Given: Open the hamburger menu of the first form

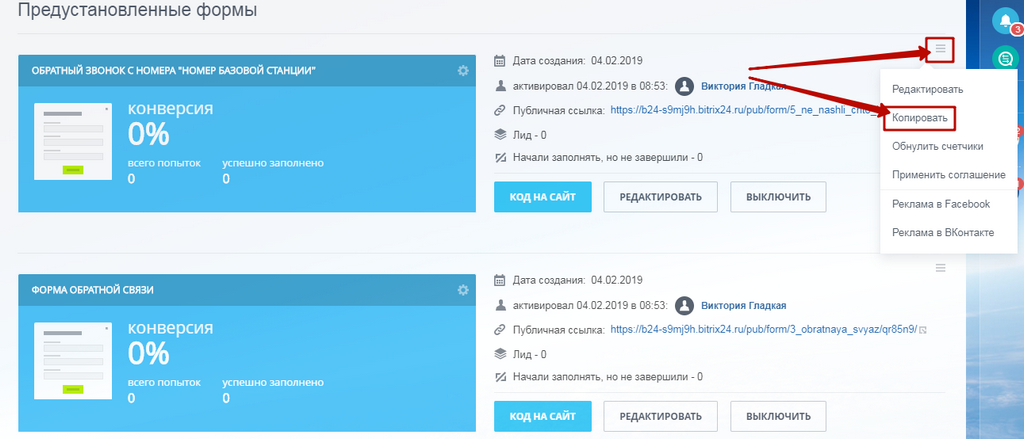Looking at the screenshot, I should tap(940, 48).
